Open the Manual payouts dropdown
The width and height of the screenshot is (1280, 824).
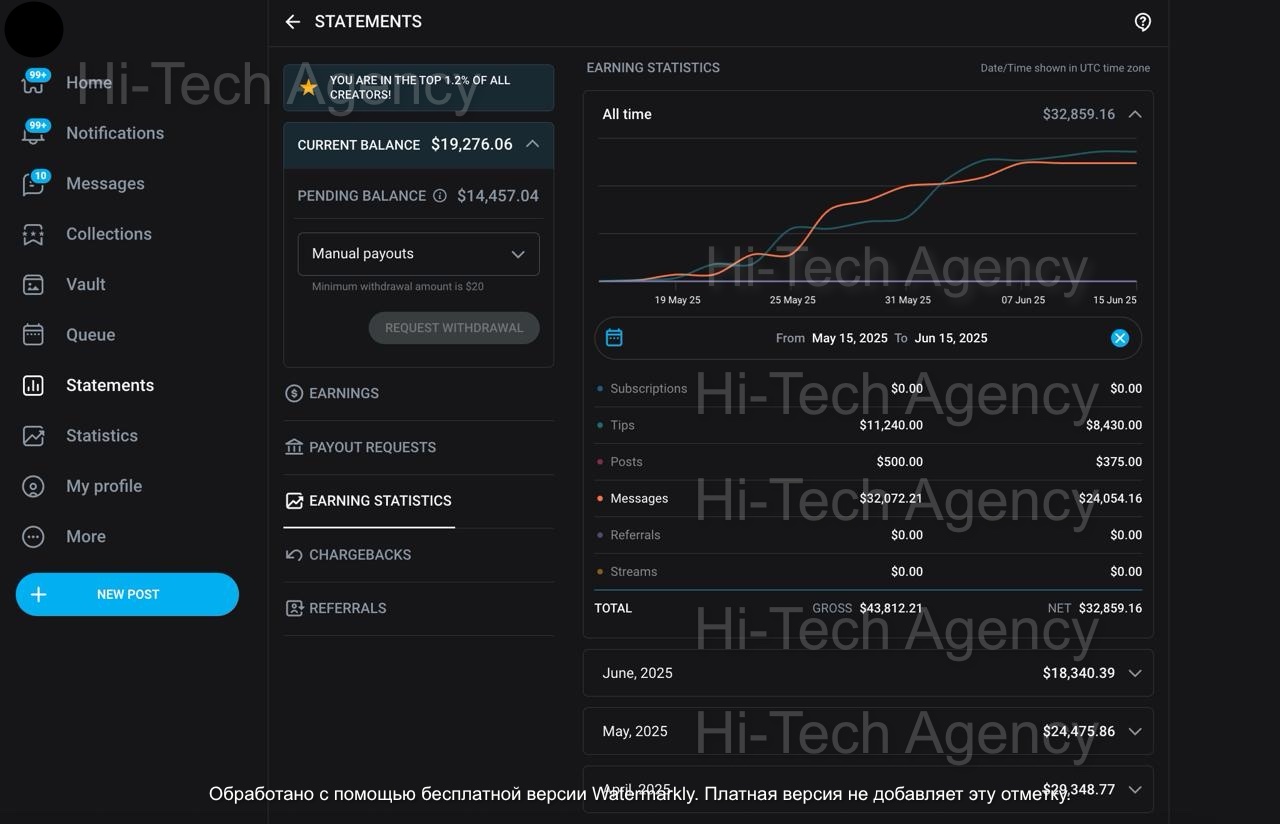pos(419,254)
